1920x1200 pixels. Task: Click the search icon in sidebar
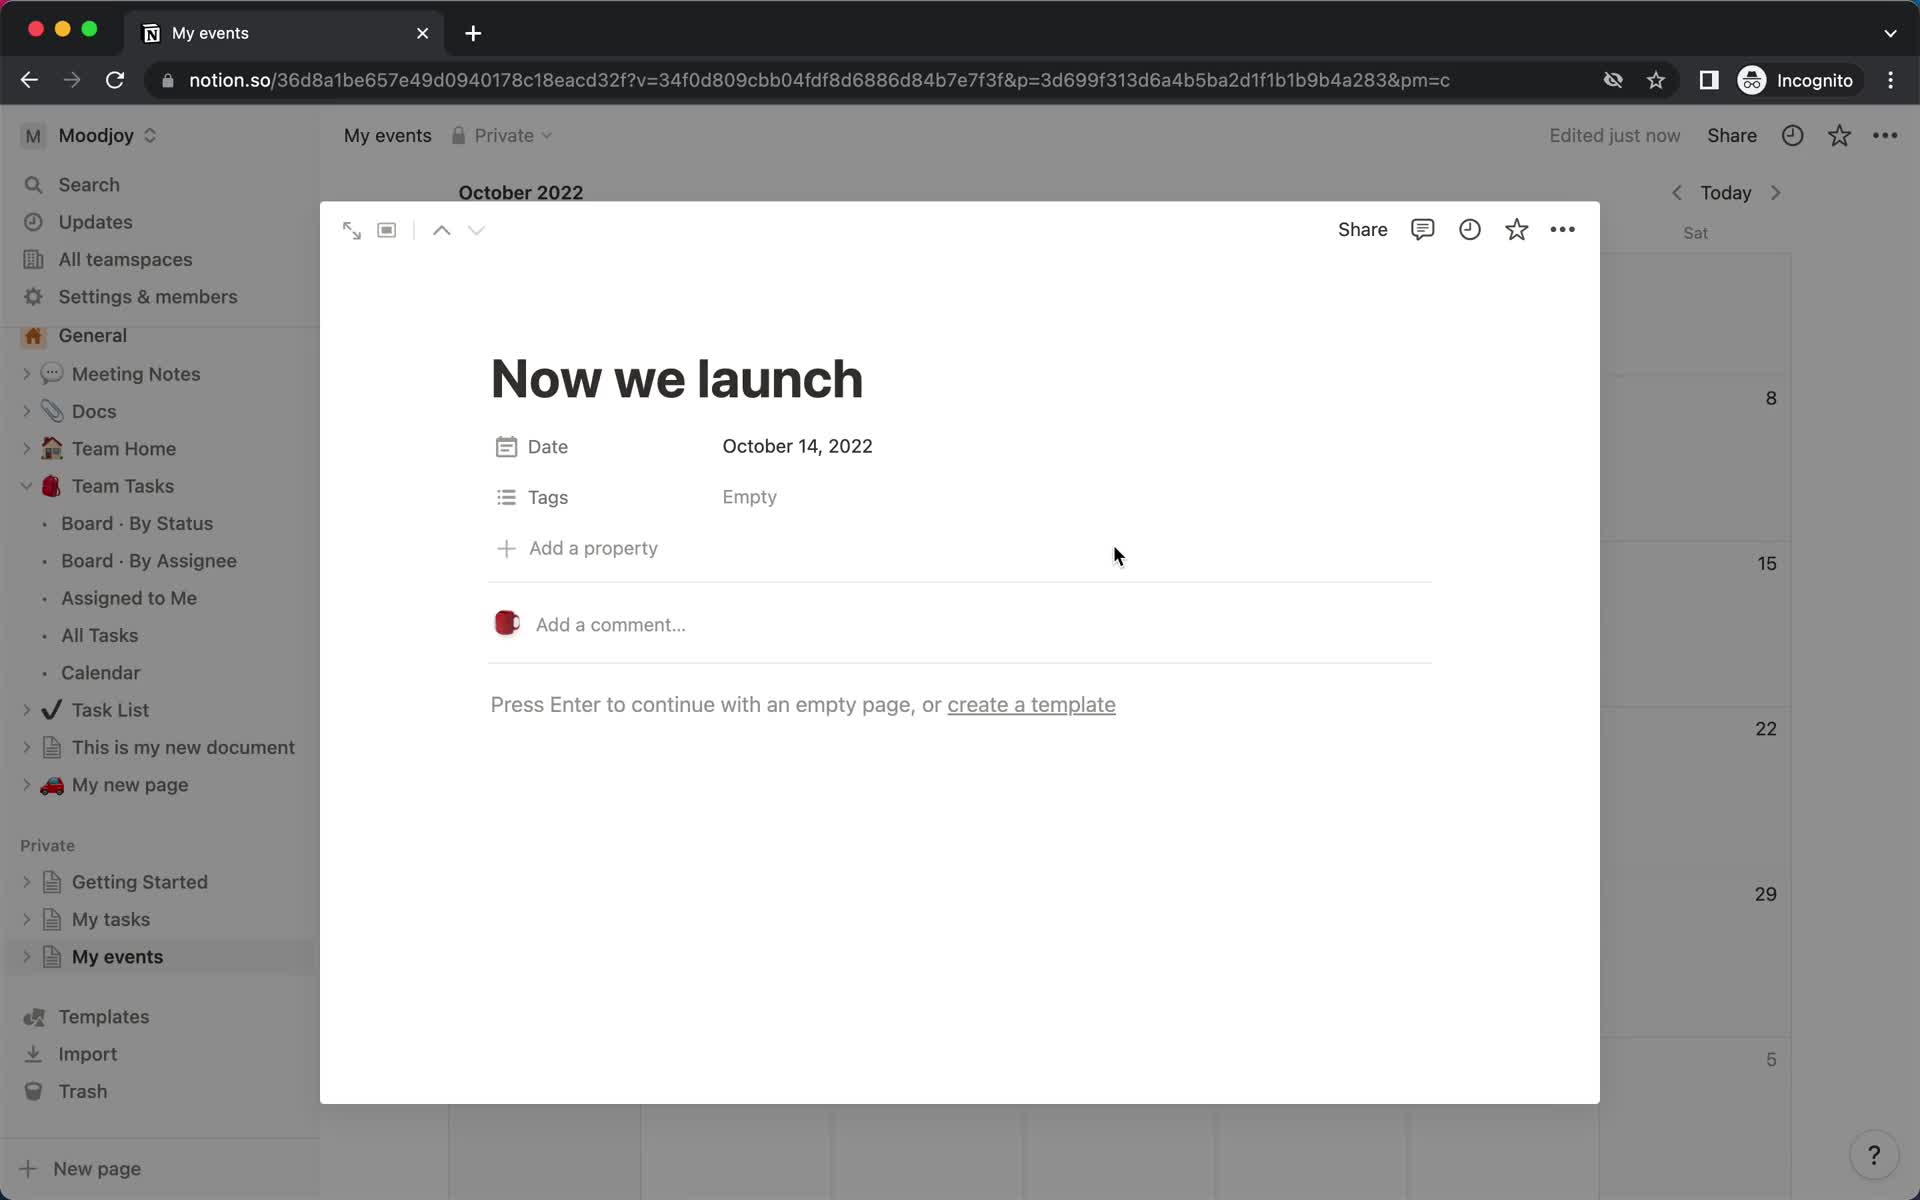tap(33, 184)
